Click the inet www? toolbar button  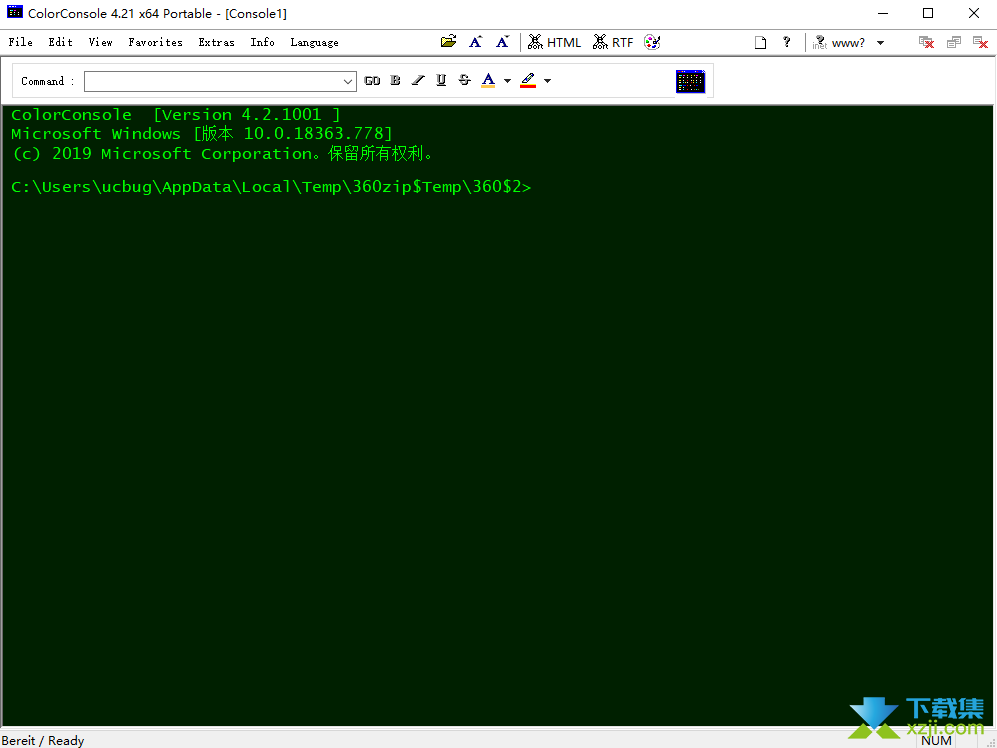839,43
